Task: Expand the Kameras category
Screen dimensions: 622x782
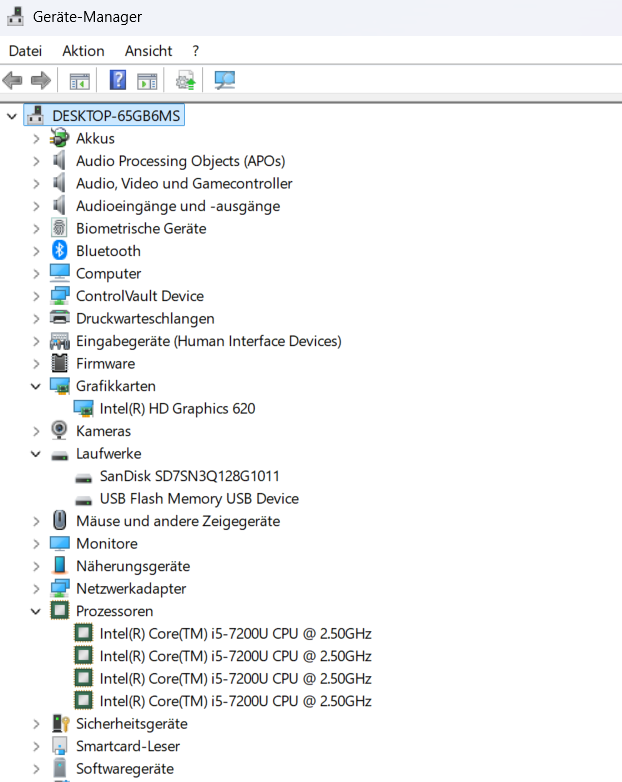Action: click(x=36, y=431)
